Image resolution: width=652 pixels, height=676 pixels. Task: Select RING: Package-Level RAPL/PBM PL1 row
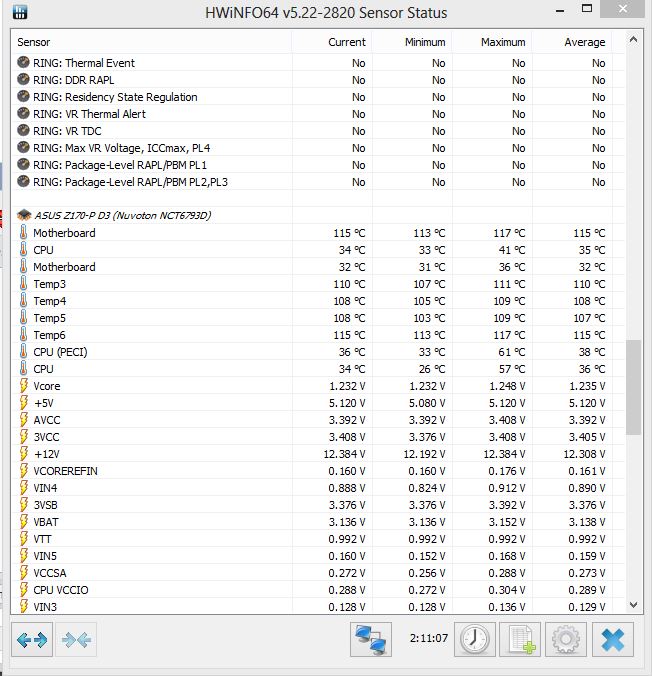pos(318,165)
